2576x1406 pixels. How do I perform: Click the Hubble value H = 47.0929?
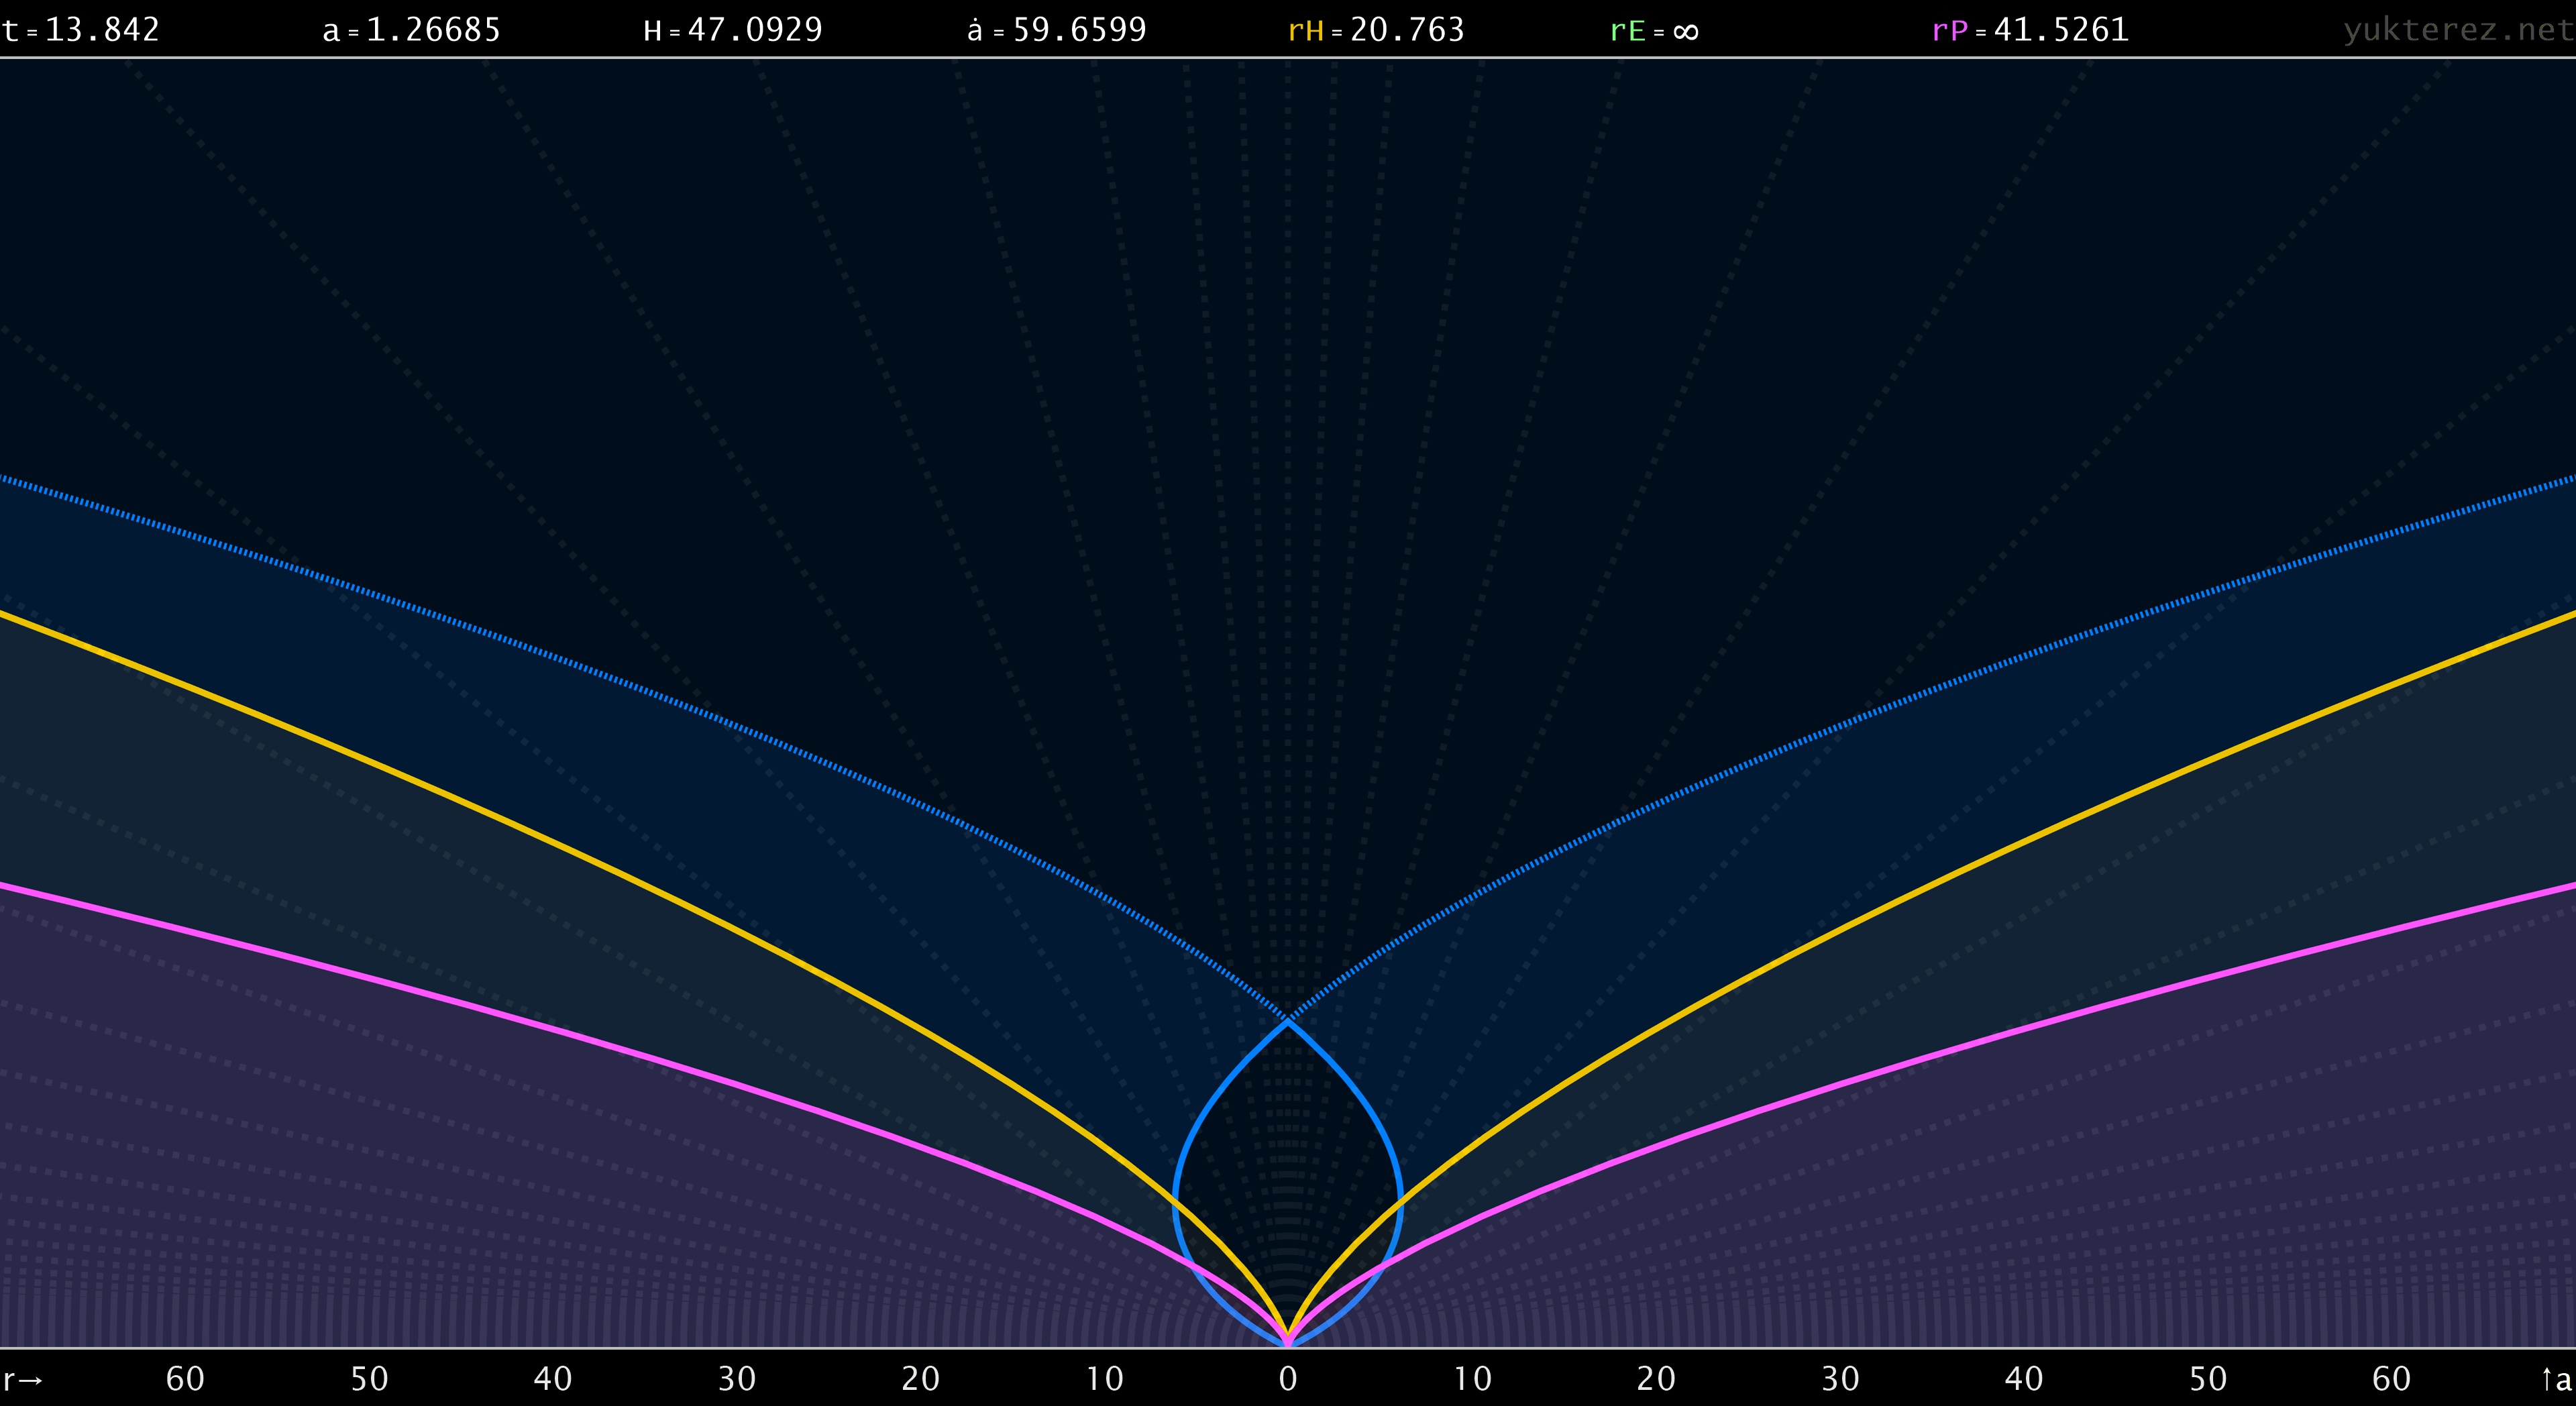733,30
